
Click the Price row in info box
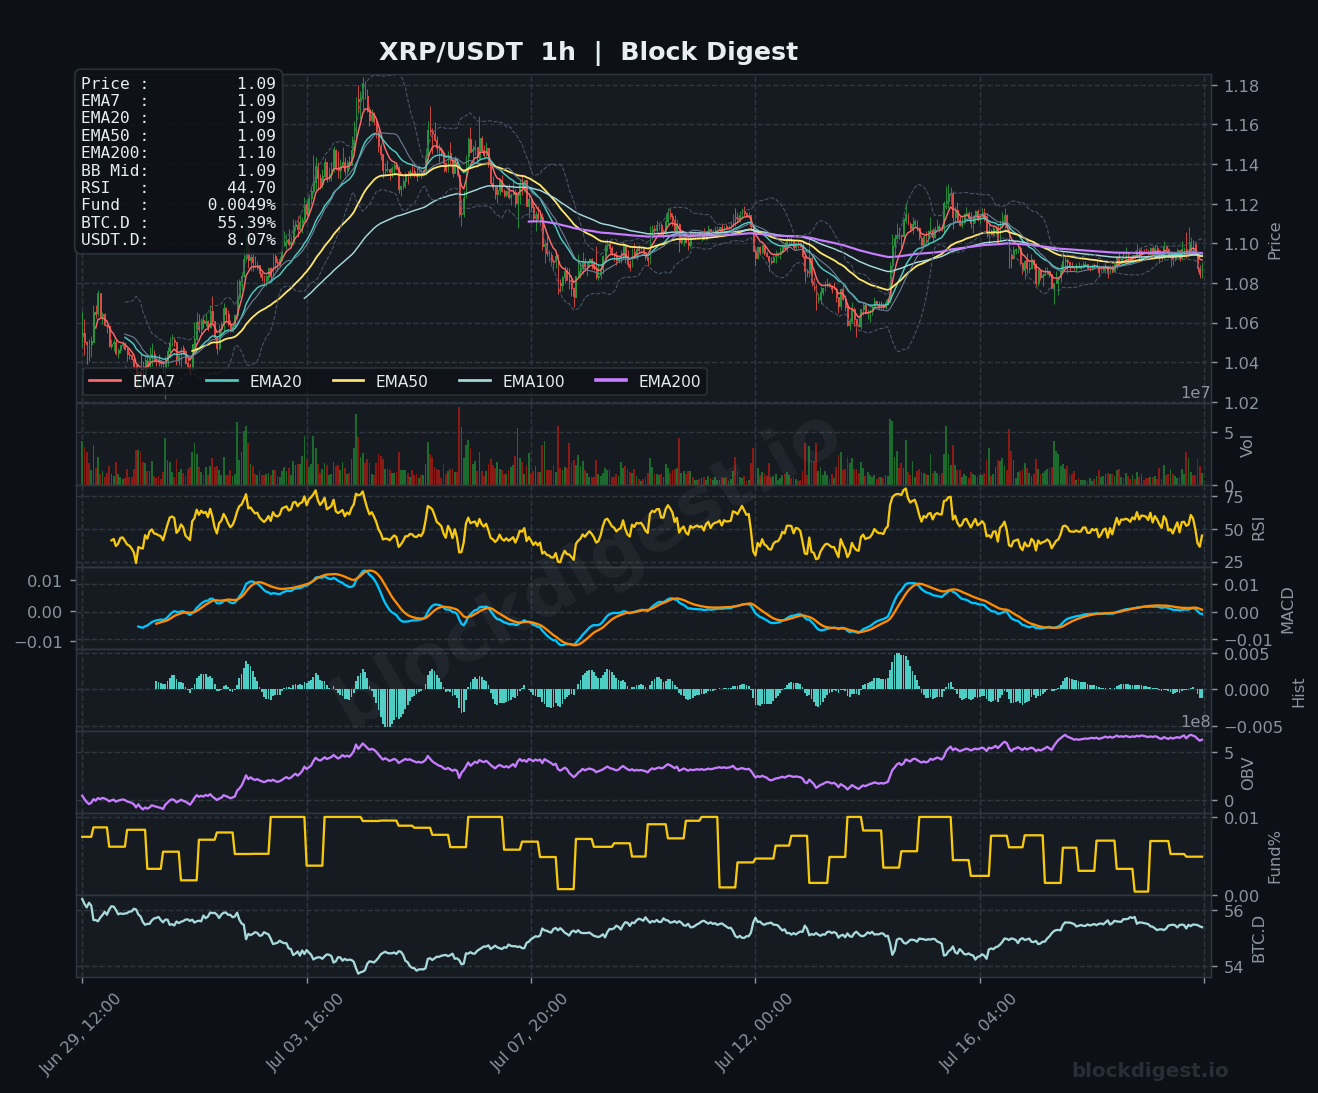[x=178, y=84]
